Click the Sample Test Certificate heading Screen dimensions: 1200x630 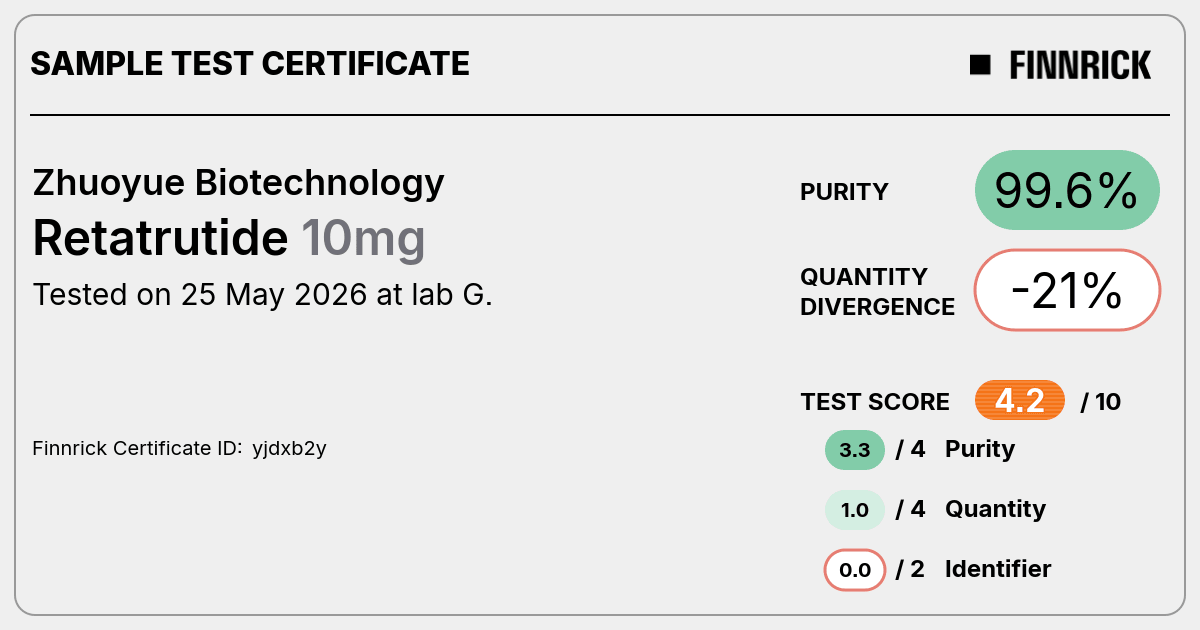250,64
